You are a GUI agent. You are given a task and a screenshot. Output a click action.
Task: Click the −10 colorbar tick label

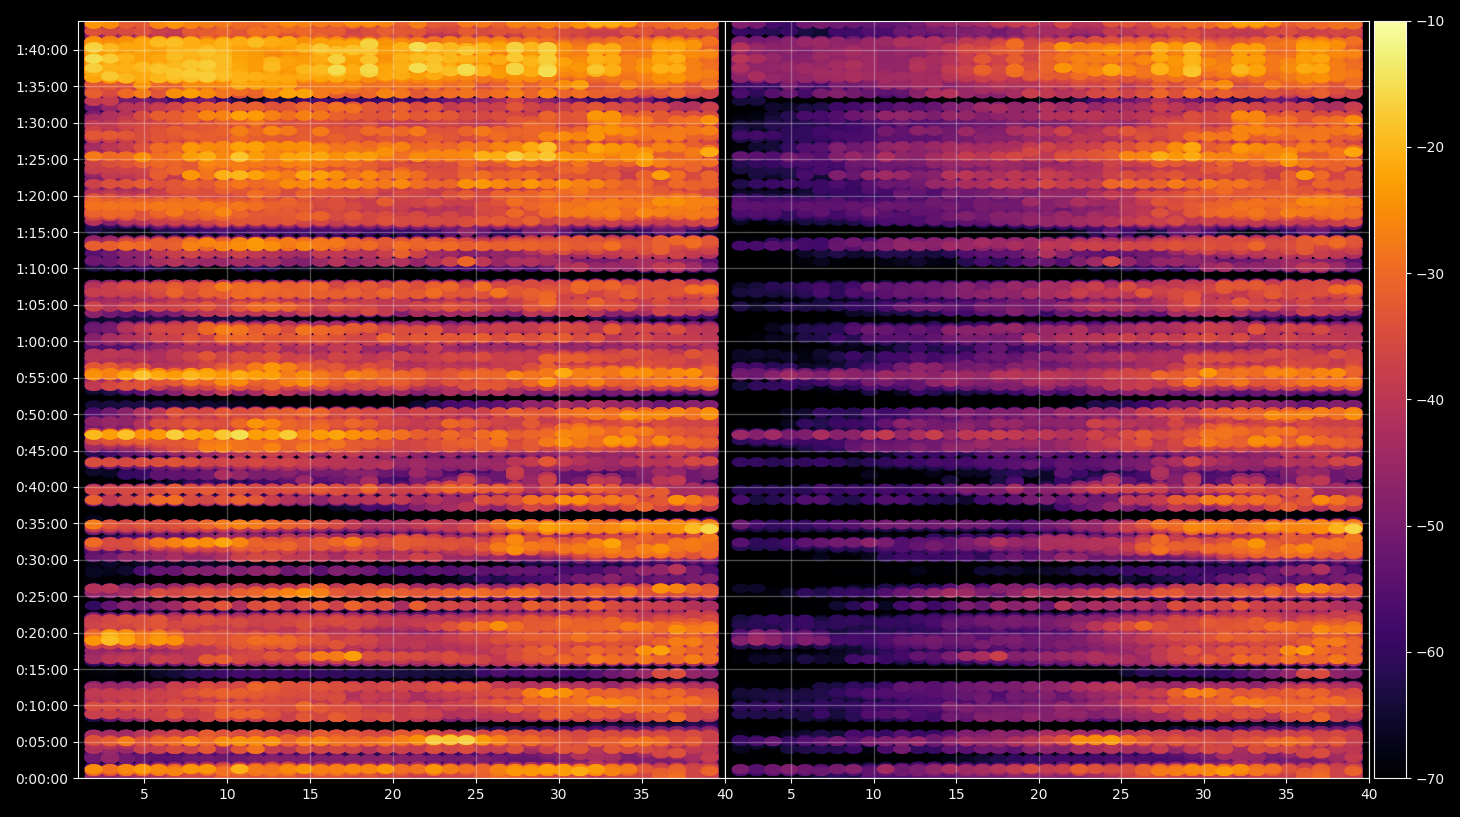click(1430, 21)
